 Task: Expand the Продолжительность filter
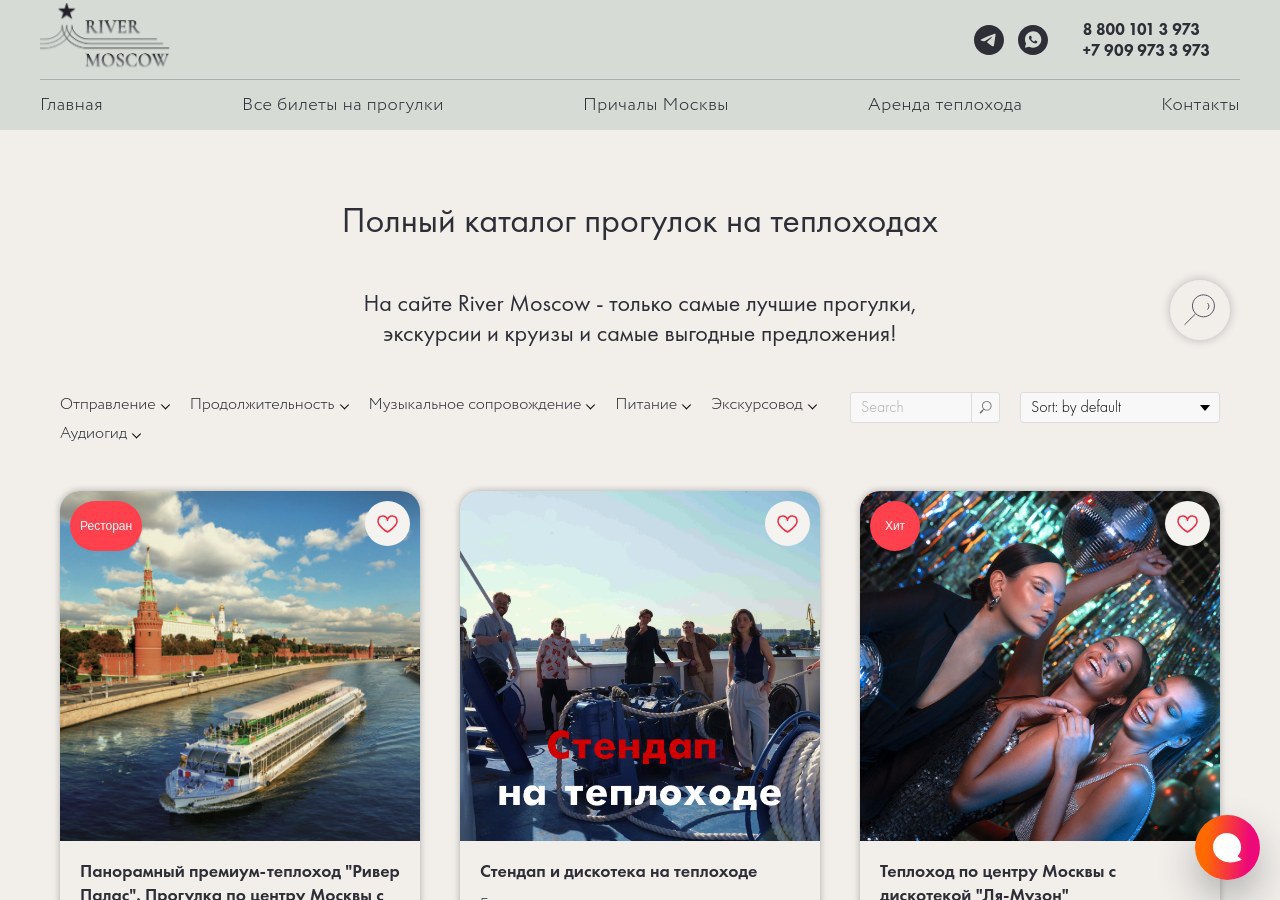(269, 405)
